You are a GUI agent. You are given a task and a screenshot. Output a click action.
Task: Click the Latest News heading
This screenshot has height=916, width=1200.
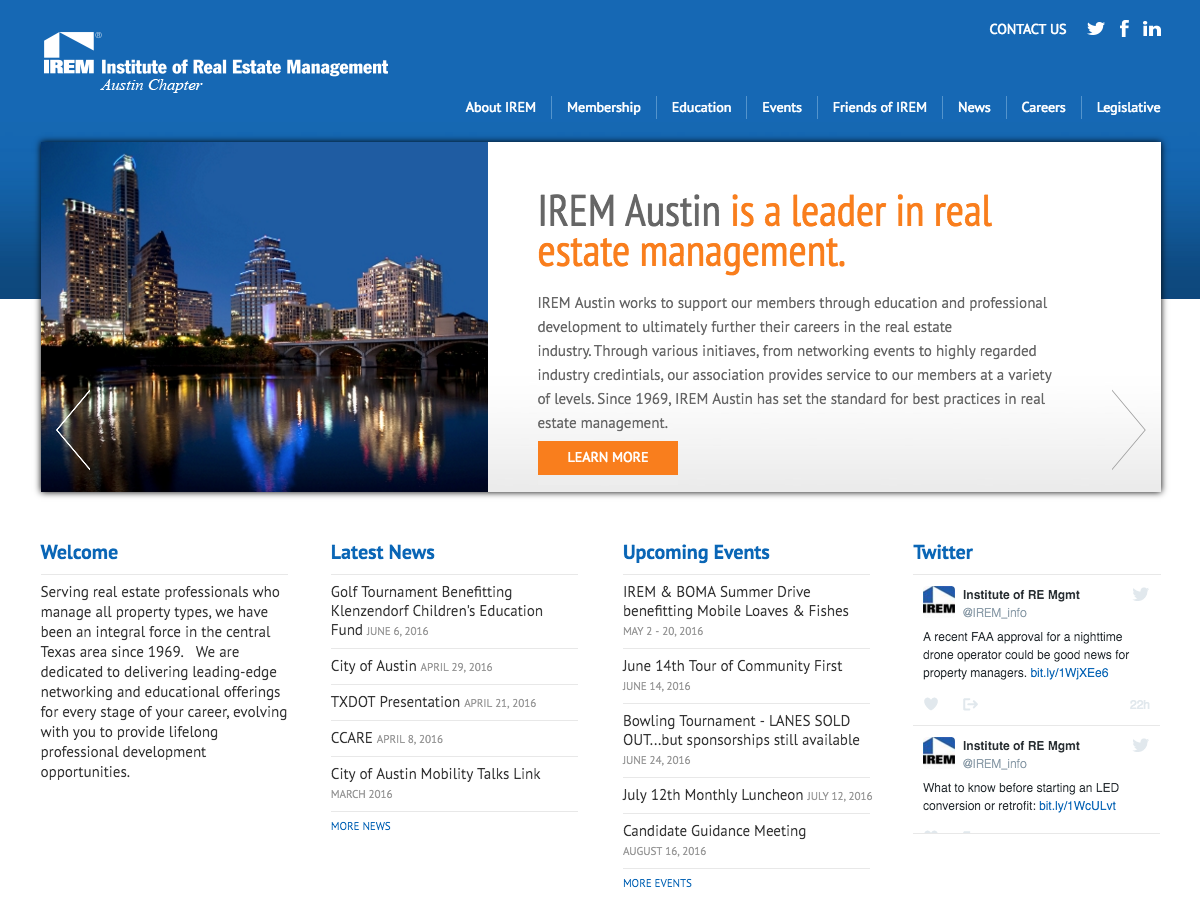[383, 552]
